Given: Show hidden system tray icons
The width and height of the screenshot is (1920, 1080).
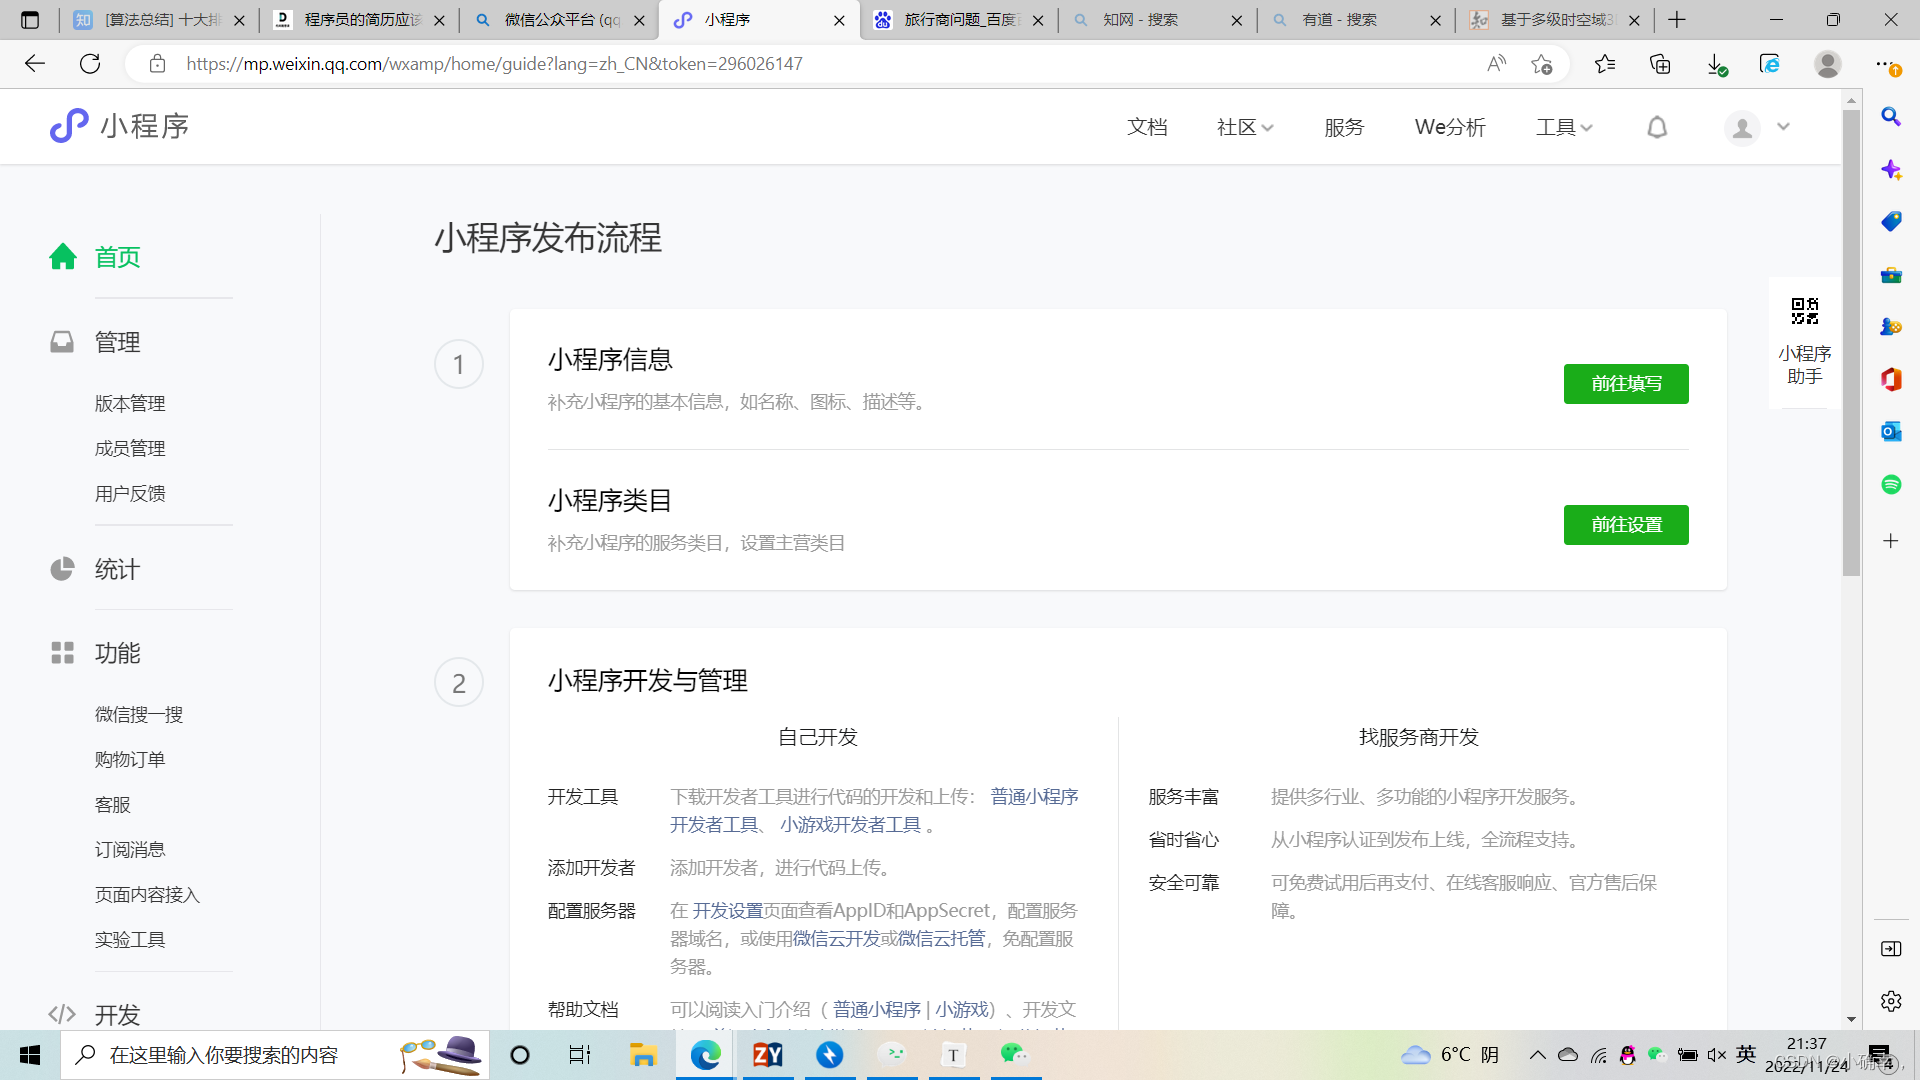Looking at the screenshot, I should coord(1537,1055).
